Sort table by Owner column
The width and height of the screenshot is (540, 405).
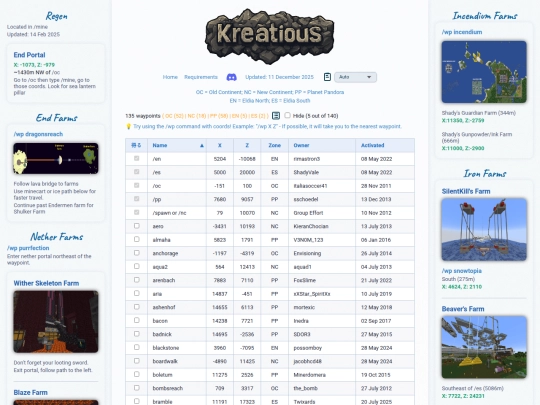(322, 145)
